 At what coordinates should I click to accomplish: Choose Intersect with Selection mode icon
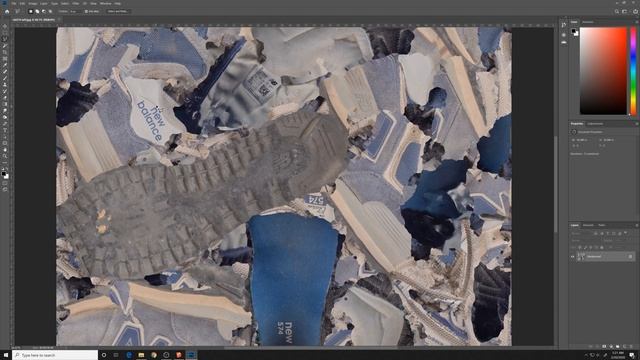pos(50,11)
